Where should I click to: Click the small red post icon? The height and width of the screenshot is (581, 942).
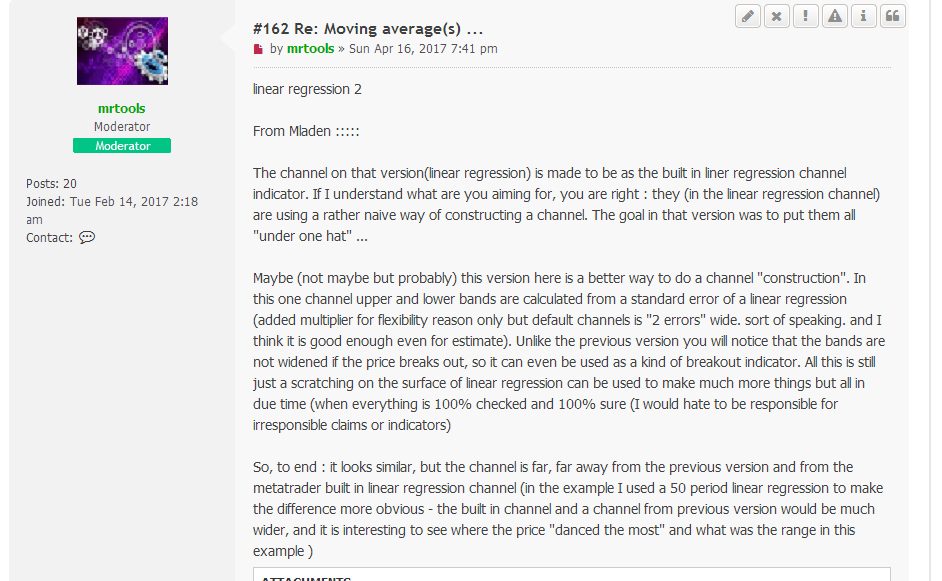(x=258, y=49)
